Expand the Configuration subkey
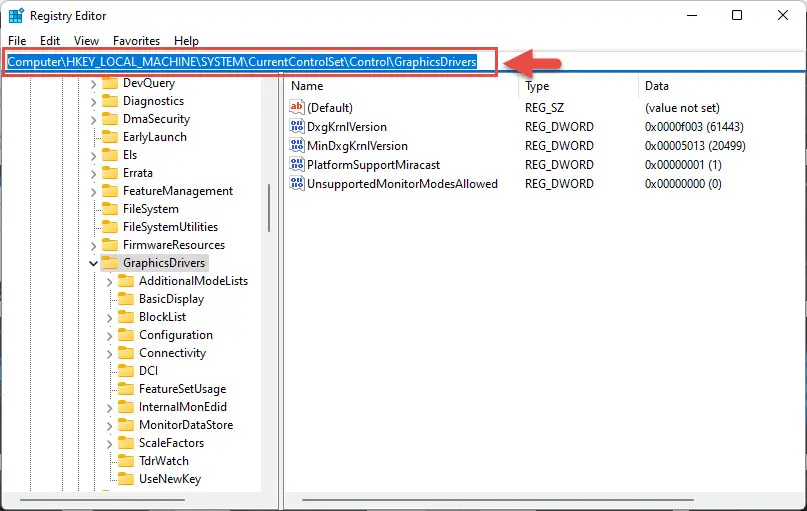807x511 pixels. tap(109, 336)
